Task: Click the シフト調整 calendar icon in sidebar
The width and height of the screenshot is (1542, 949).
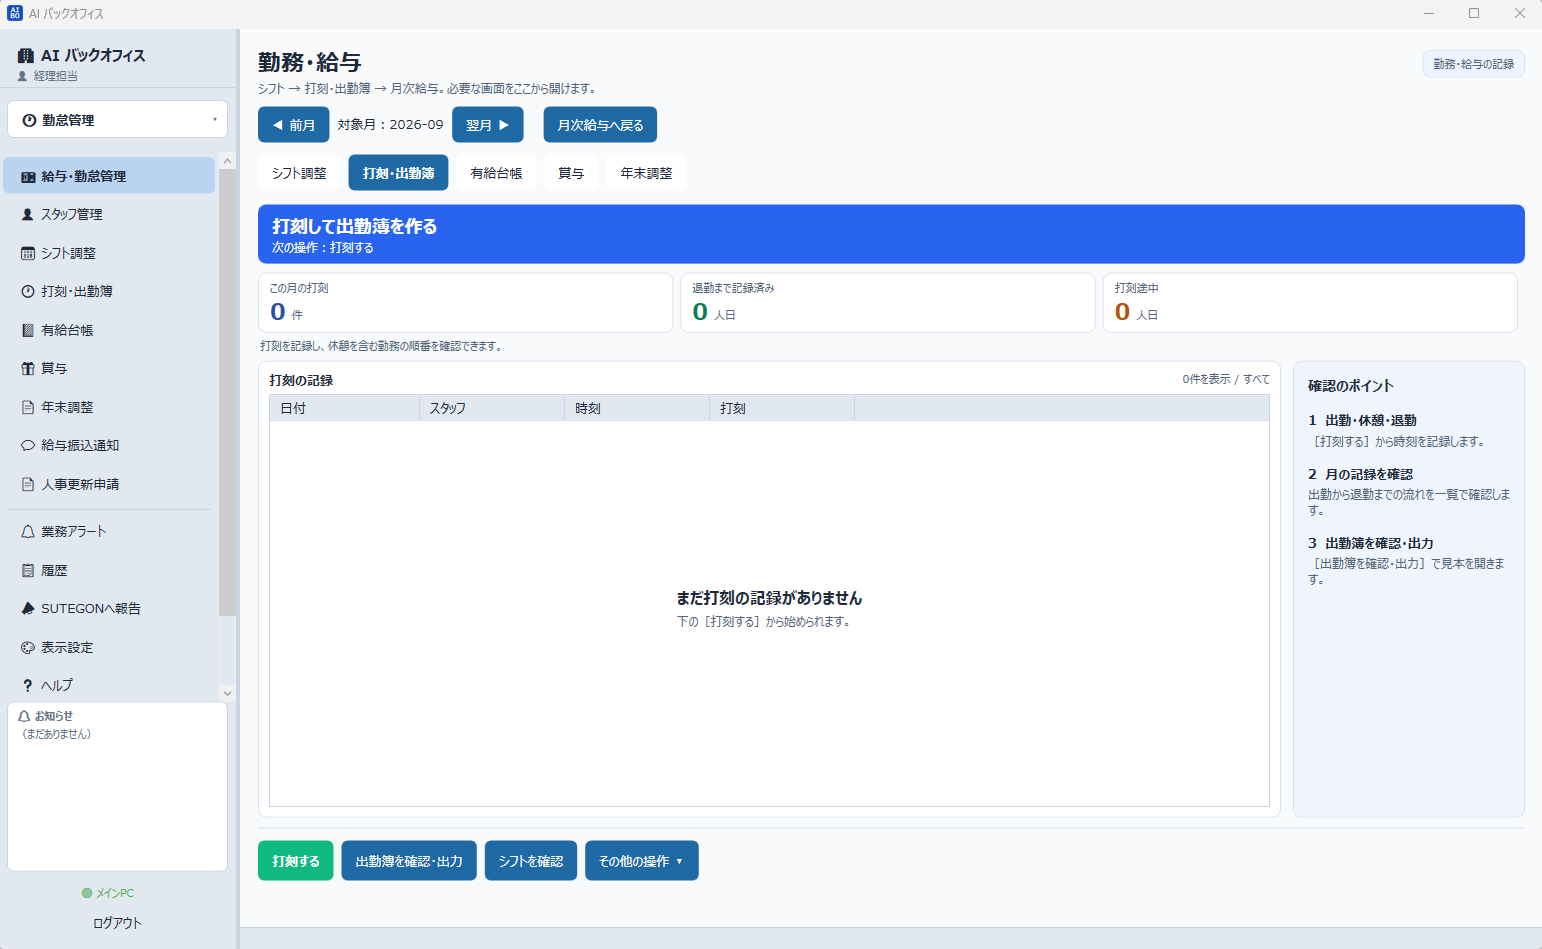Action: click(28, 254)
